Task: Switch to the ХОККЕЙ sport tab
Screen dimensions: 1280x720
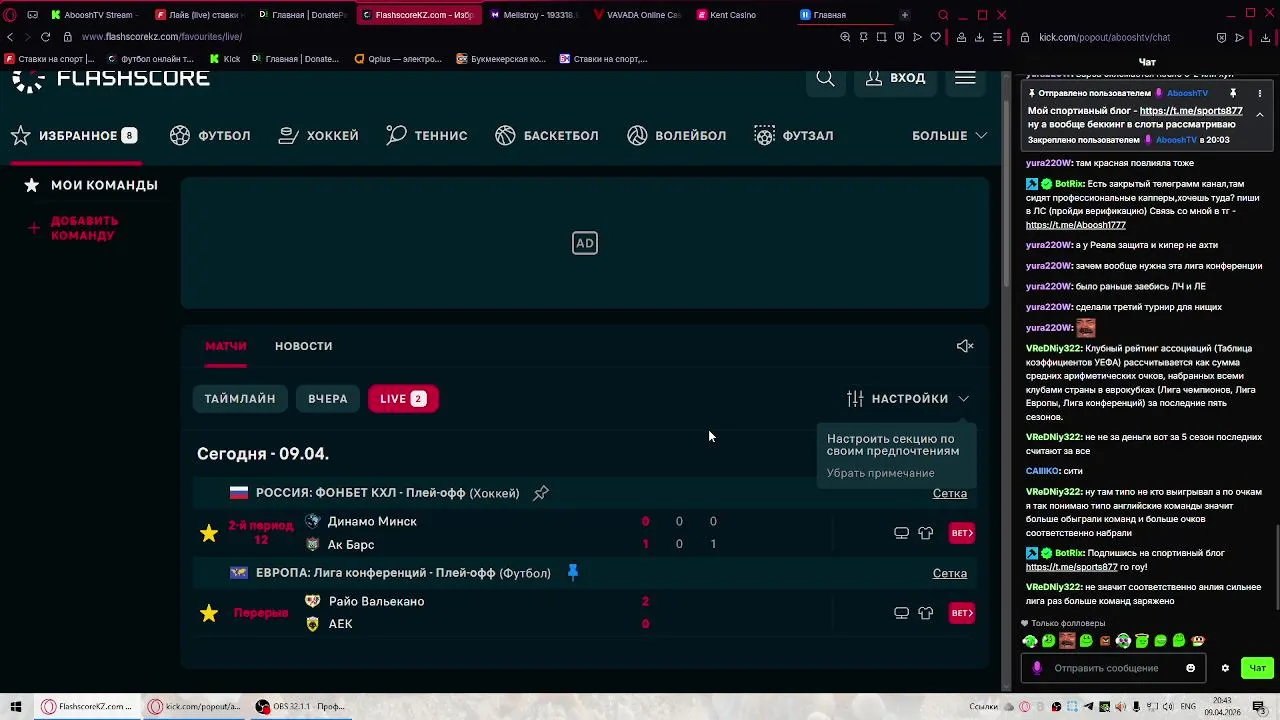Action: [x=318, y=135]
